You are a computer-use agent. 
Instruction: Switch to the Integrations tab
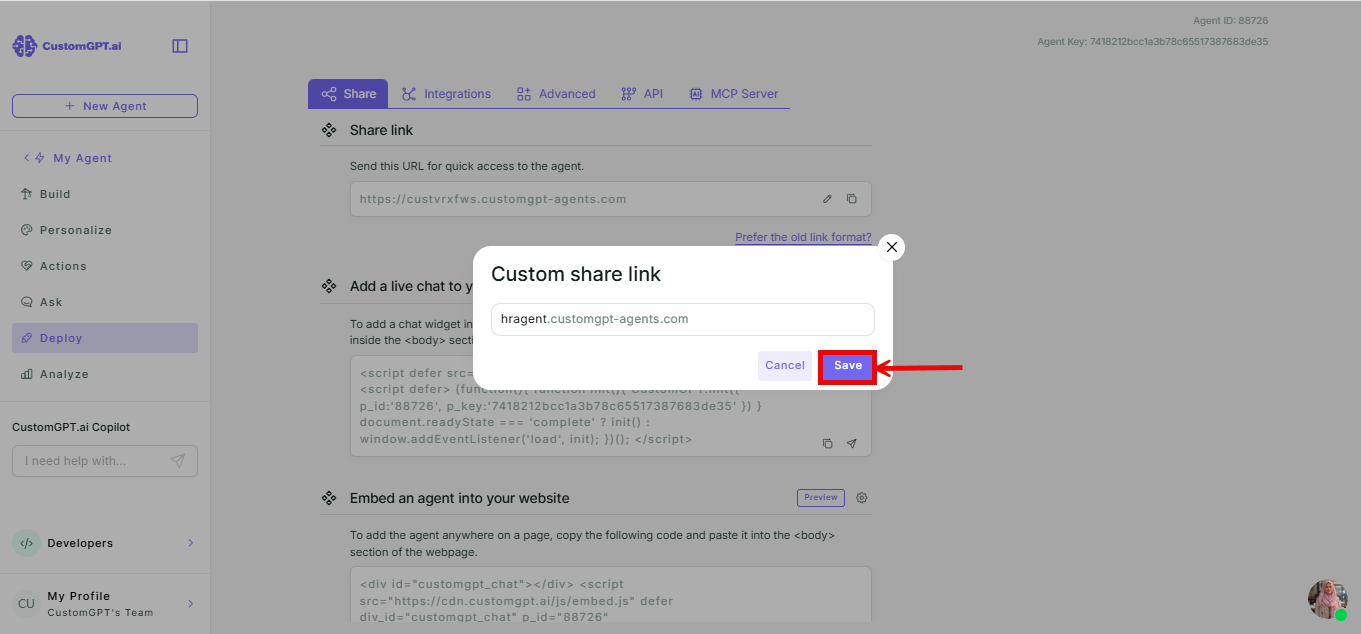click(446, 94)
